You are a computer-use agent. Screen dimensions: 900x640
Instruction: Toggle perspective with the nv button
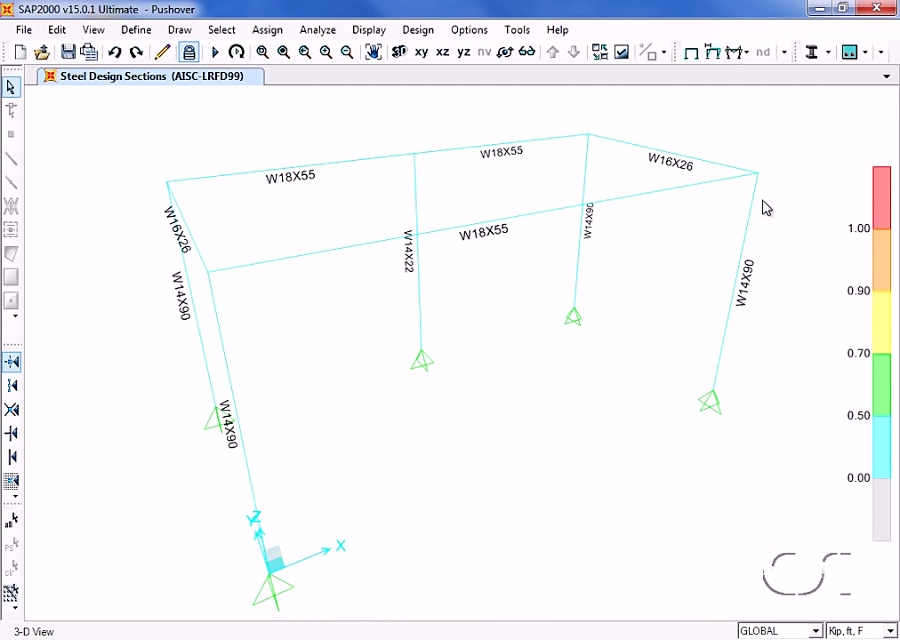pyautogui.click(x=484, y=52)
